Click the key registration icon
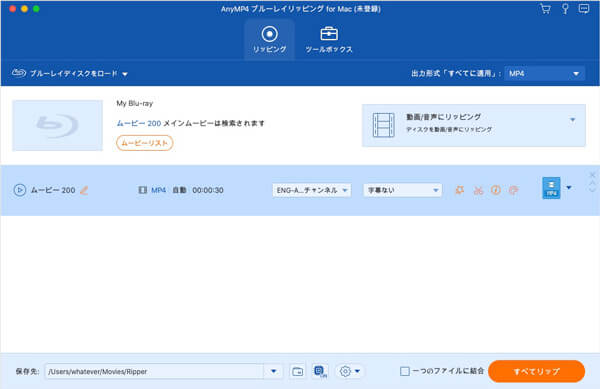This screenshot has height=389, width=600. click(x=565, y=9)
